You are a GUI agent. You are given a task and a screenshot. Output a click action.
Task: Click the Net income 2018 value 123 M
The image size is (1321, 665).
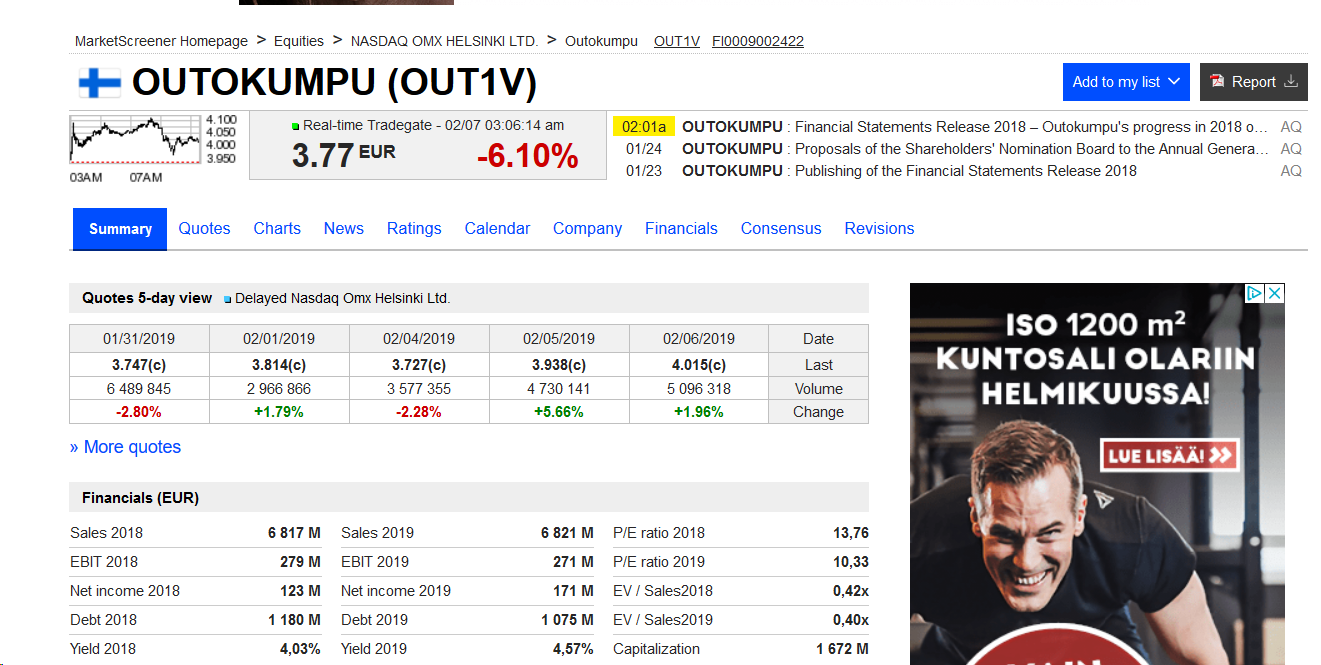point(300,591)
